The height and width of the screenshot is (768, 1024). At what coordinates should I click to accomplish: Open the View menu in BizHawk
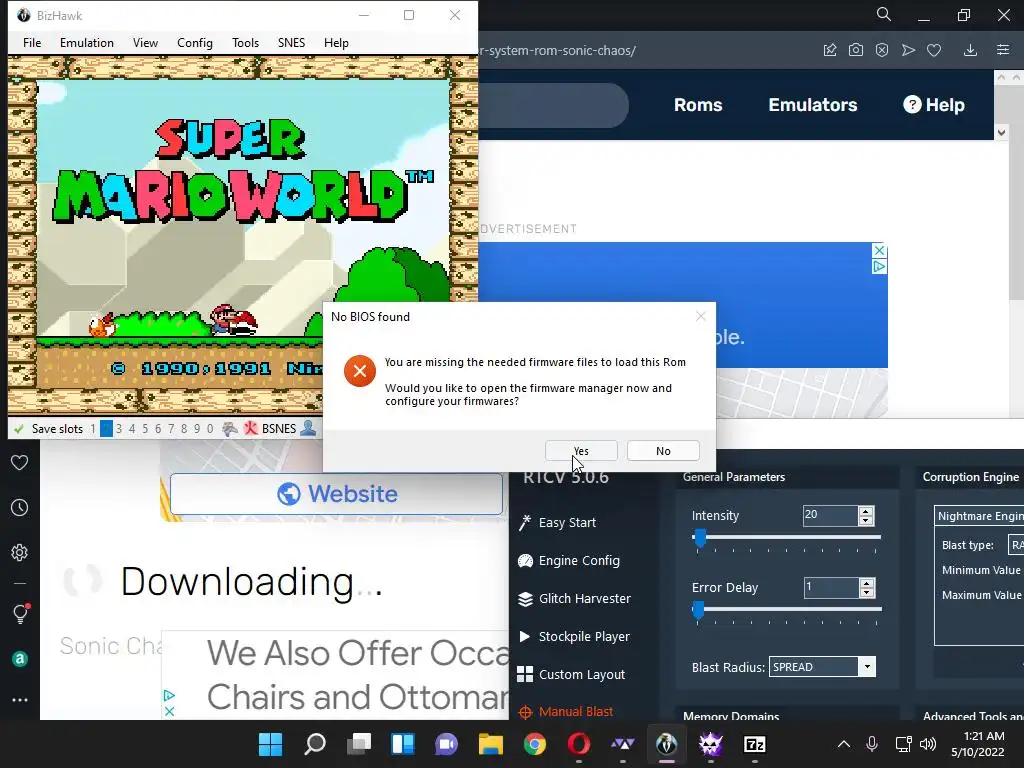tap(145, 42)
